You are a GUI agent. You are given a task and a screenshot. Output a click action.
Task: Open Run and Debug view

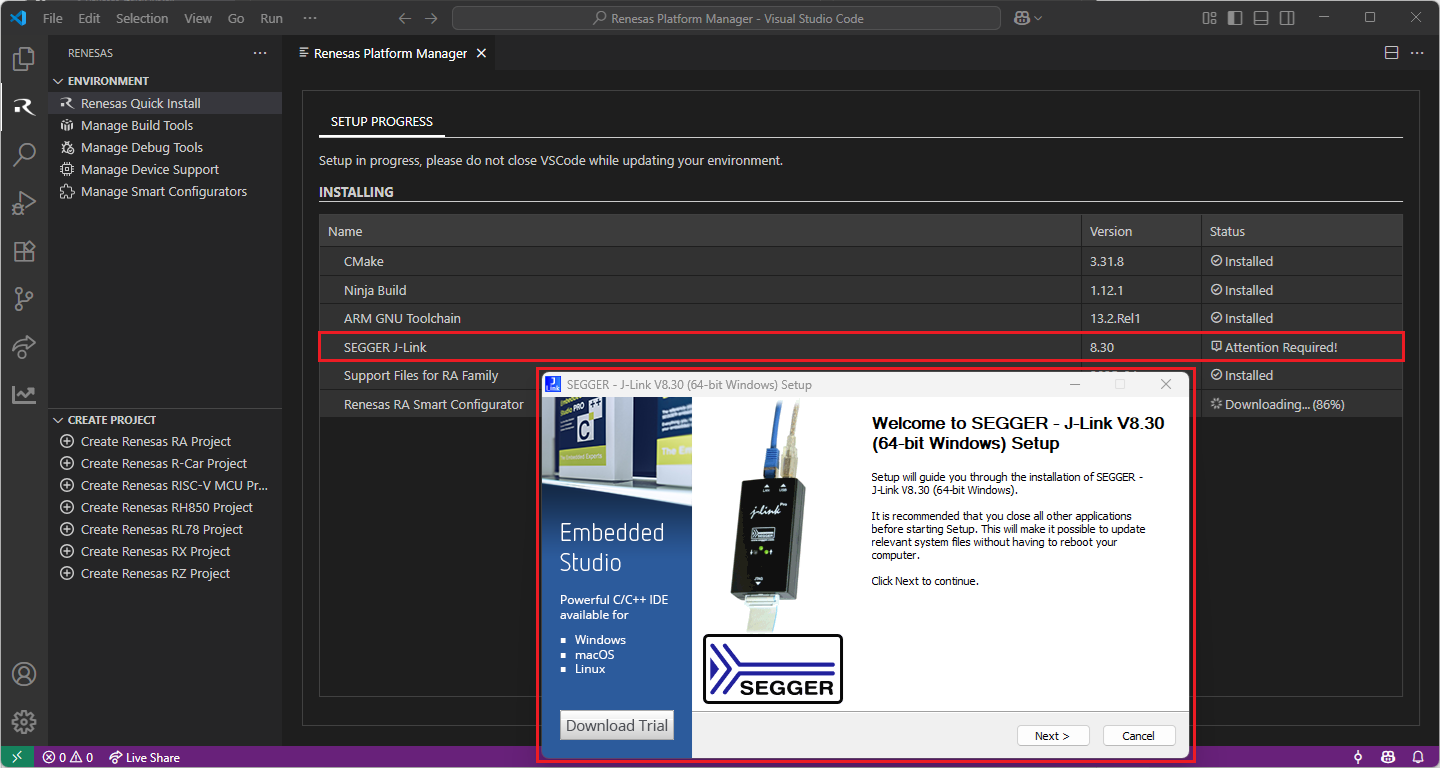pyautogui.click(x=24, y=203)
